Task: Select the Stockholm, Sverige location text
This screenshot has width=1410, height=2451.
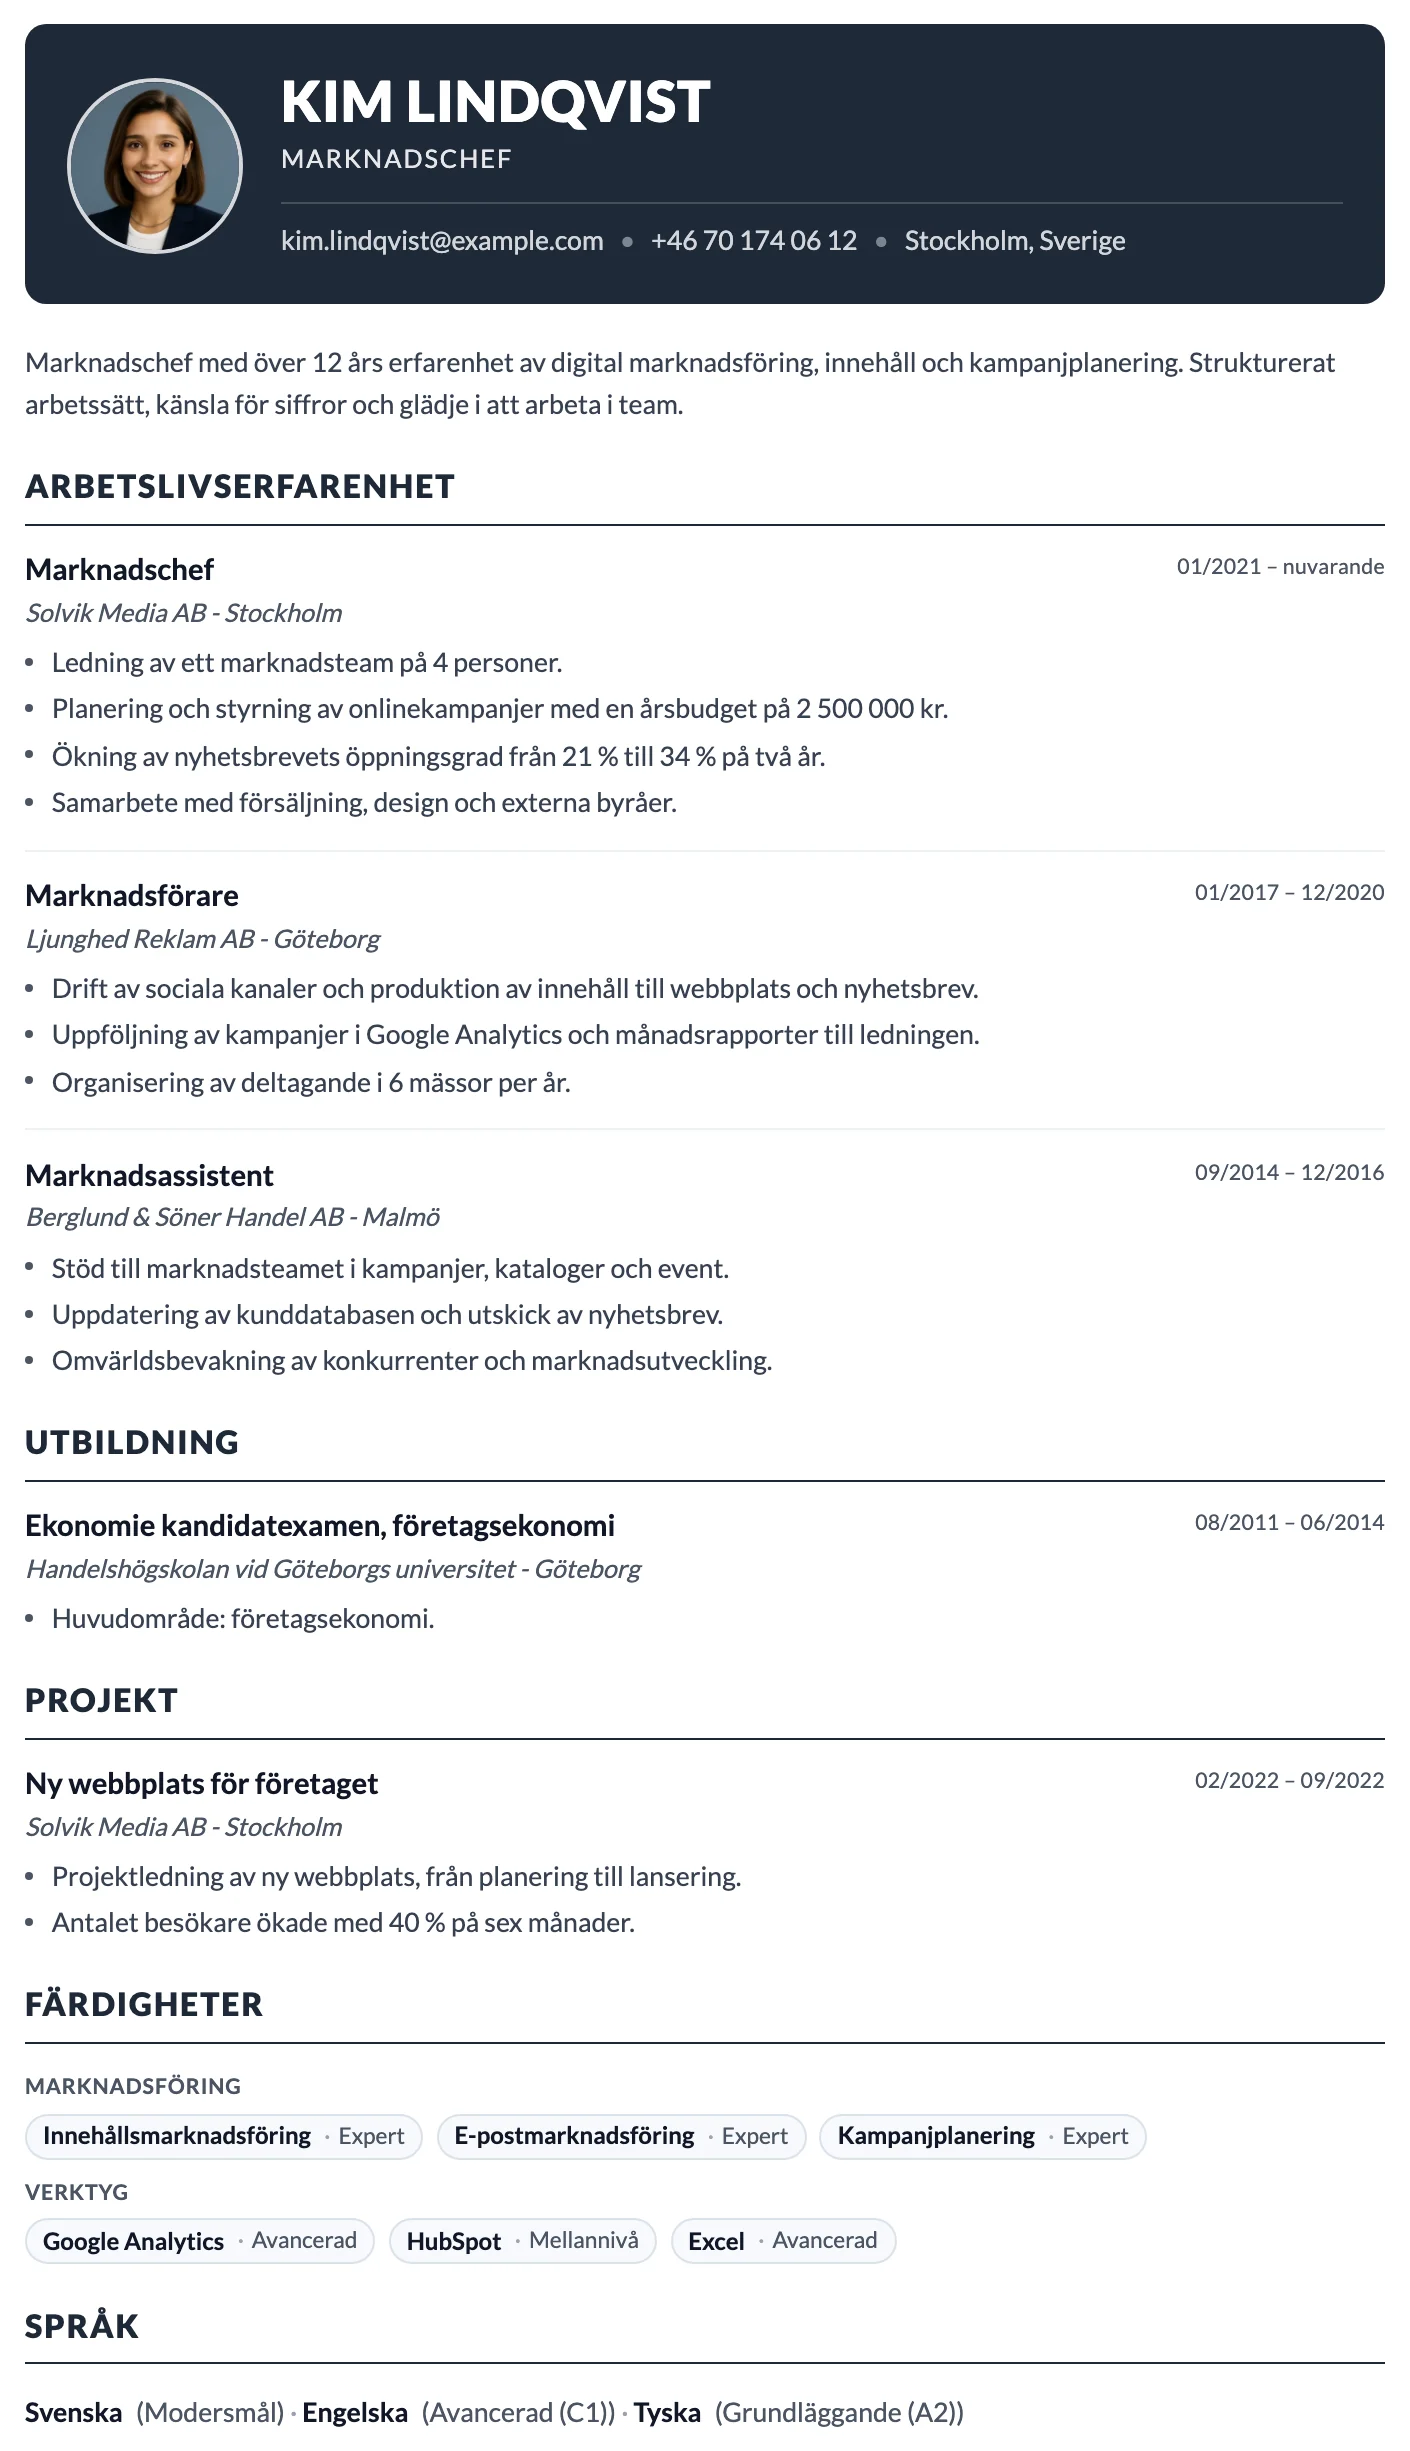Action: (1015, 241)
